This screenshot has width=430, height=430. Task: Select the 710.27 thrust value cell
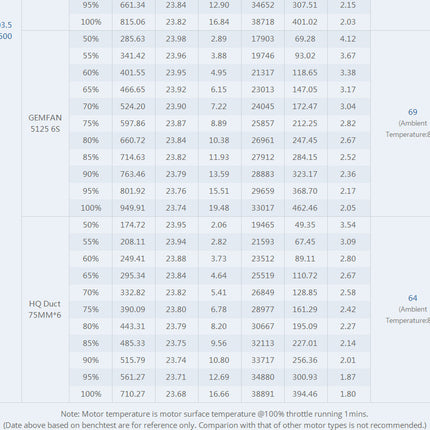pyautogui.click(x=133, y=394)
